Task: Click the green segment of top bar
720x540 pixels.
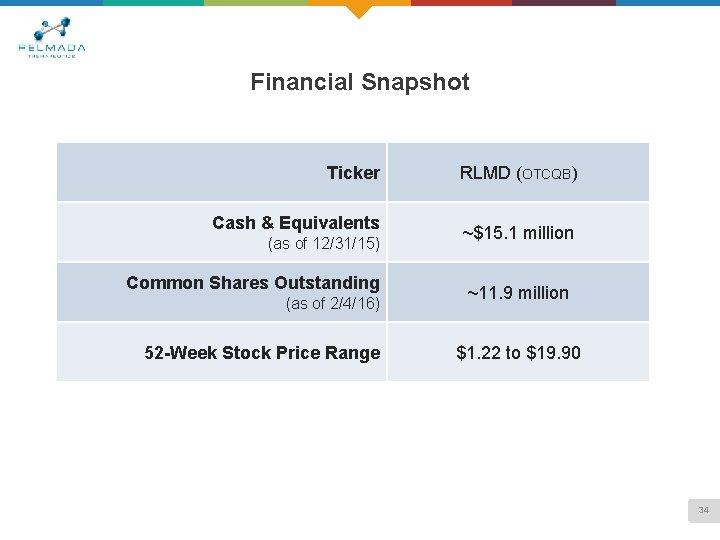Action: [256, 3]
